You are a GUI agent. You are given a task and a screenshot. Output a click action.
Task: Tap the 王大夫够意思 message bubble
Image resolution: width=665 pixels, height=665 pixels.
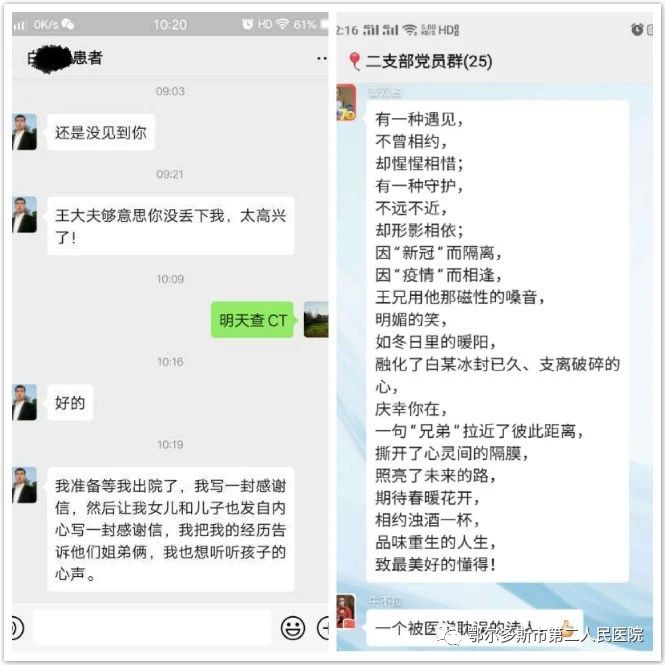(170, 226)
